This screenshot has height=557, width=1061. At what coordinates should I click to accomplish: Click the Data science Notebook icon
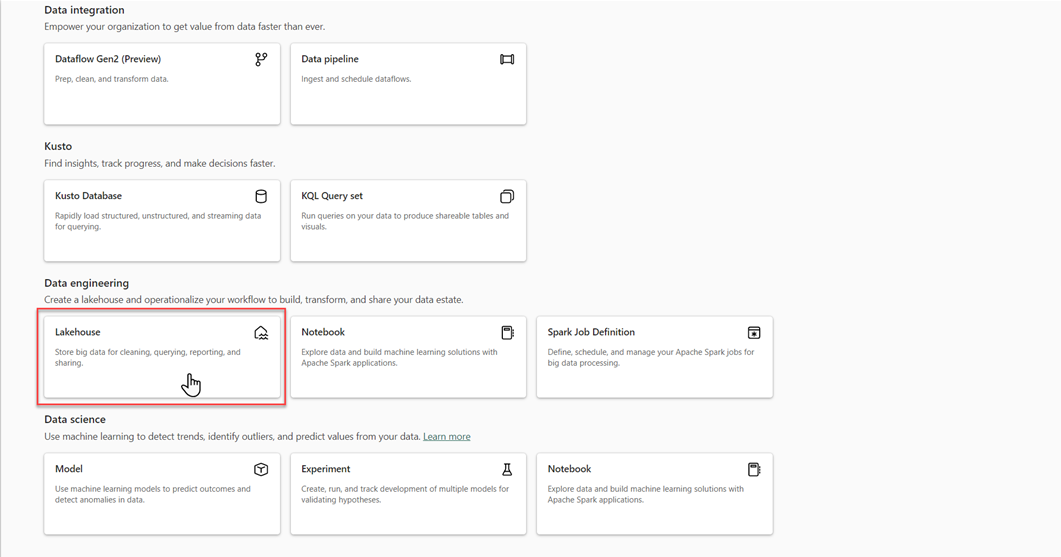754,469
